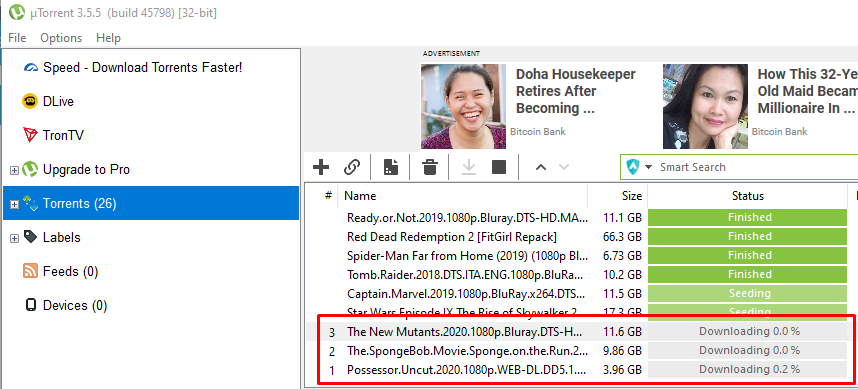The height and width of the screenshot is (389, 858).
Task: Open the Help menu
Action: pyautogui.click(x=108, y=38)
